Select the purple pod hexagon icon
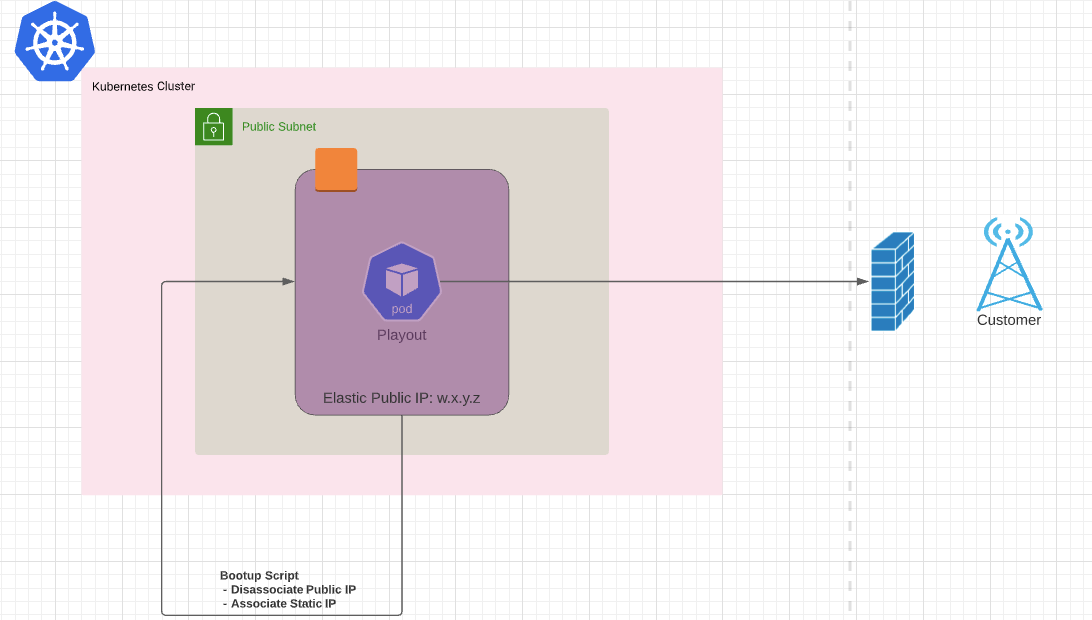Screen dimensions: 1092x620 tap(402, 283)
